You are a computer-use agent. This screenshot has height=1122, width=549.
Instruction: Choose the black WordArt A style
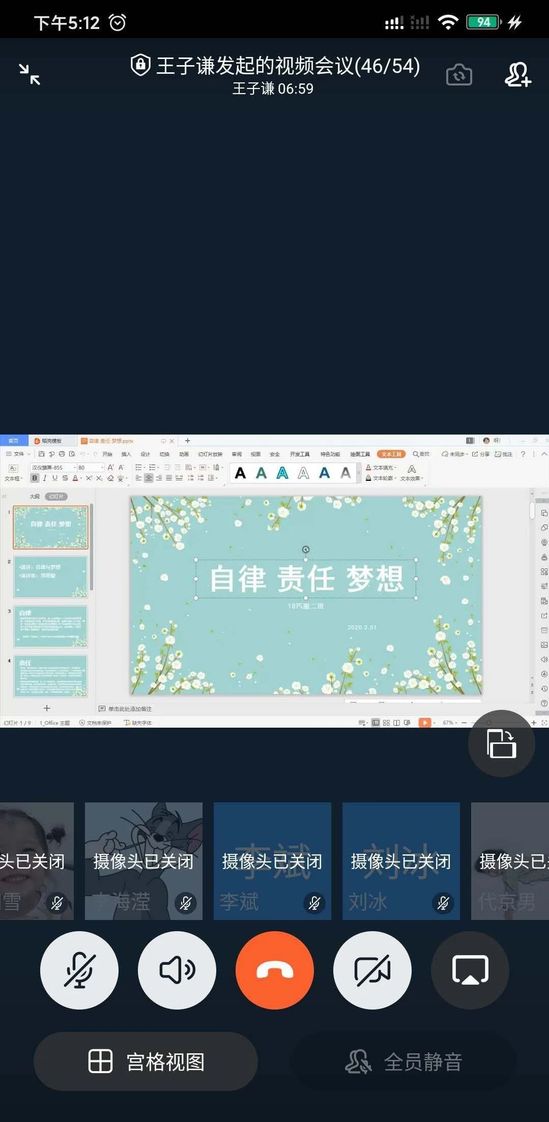(241, 472)
